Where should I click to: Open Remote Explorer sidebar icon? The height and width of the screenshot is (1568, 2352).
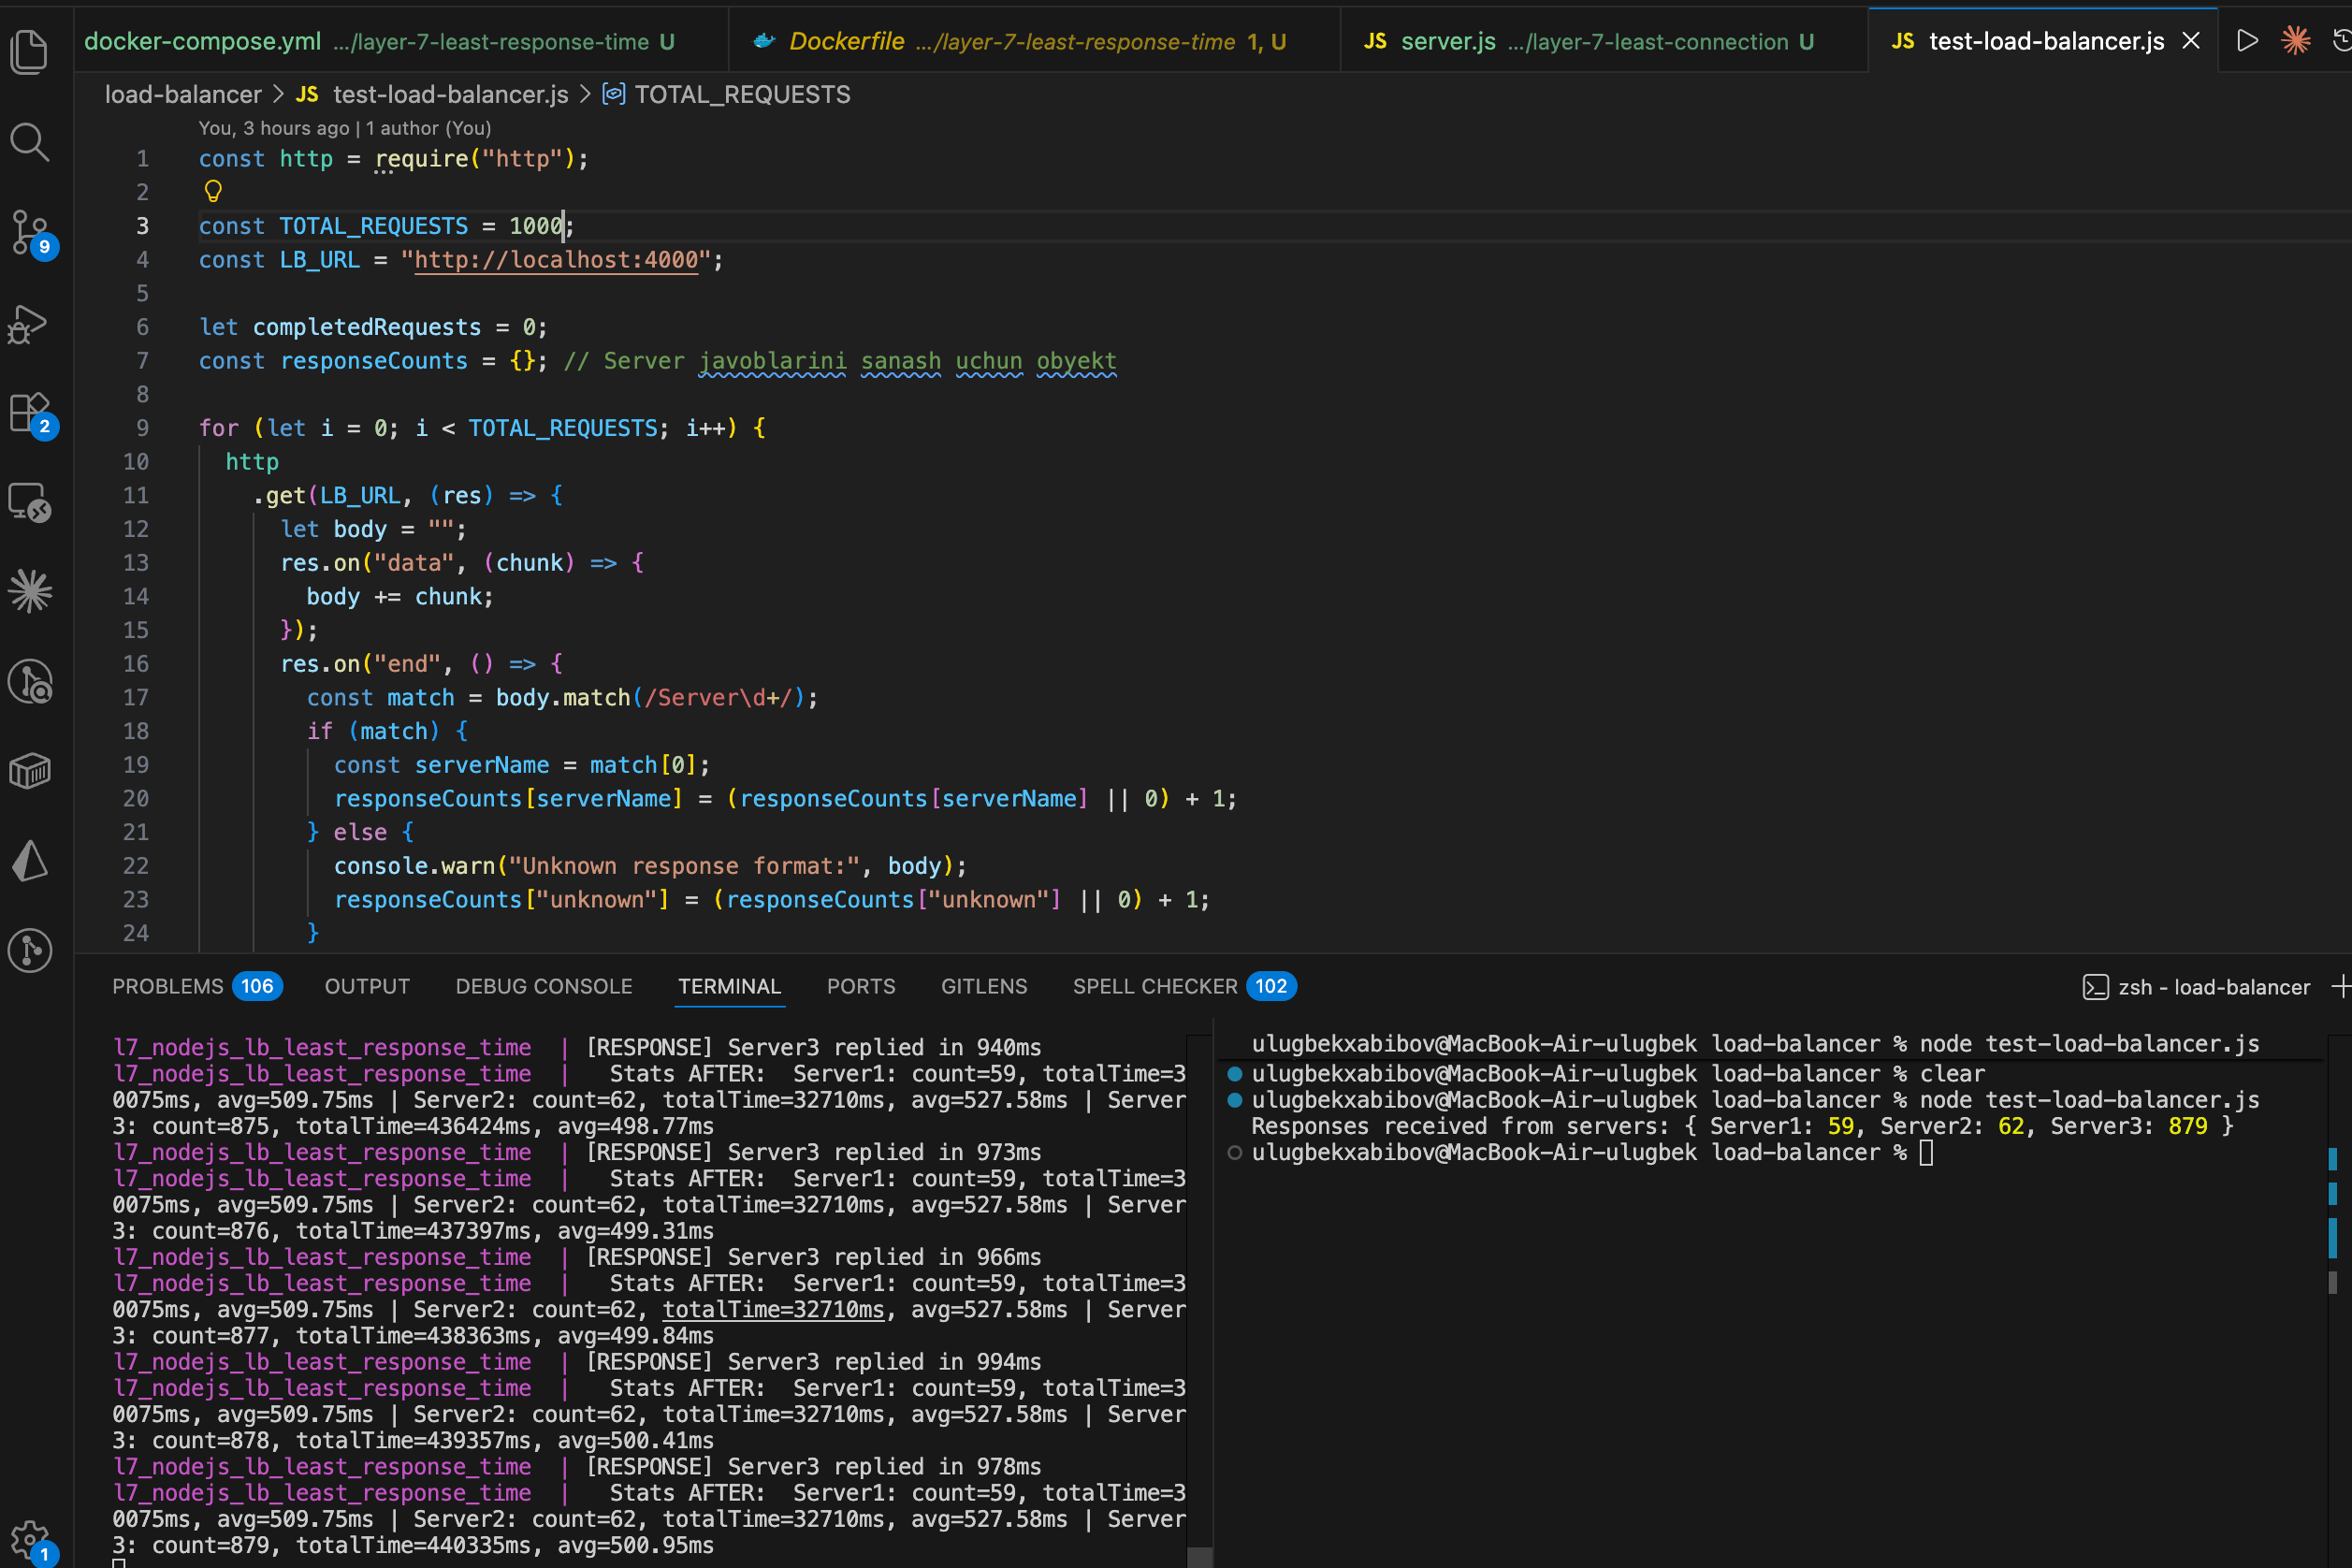pyautogui.click(x=30, y=502)
